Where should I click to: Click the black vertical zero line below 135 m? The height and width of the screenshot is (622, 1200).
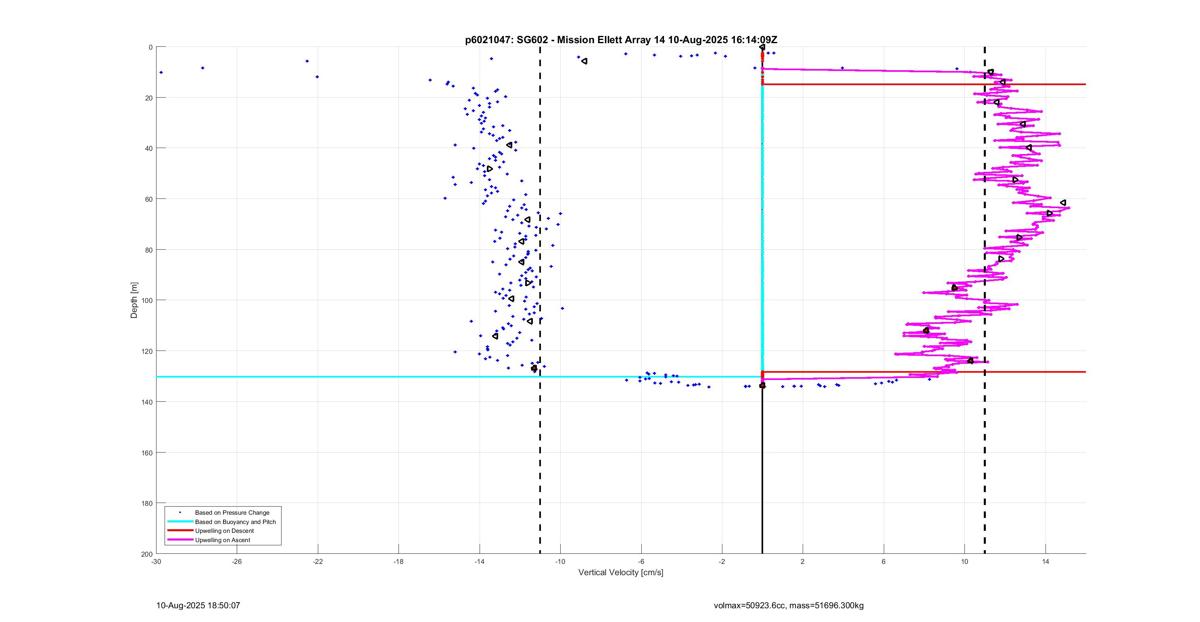click(762, 470)
